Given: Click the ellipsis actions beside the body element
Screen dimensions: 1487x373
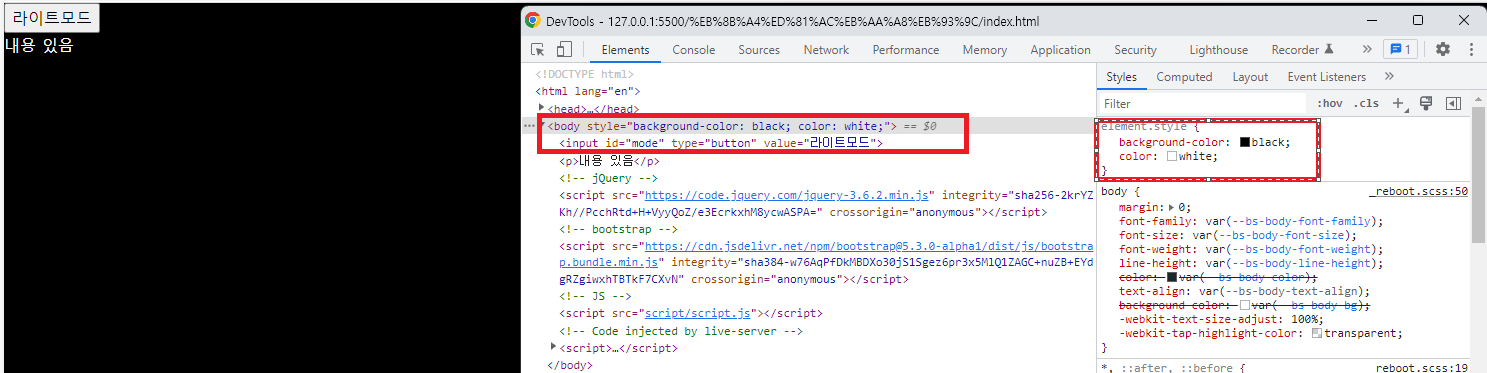Looking at the screenshot, I should tap(529, 126).
